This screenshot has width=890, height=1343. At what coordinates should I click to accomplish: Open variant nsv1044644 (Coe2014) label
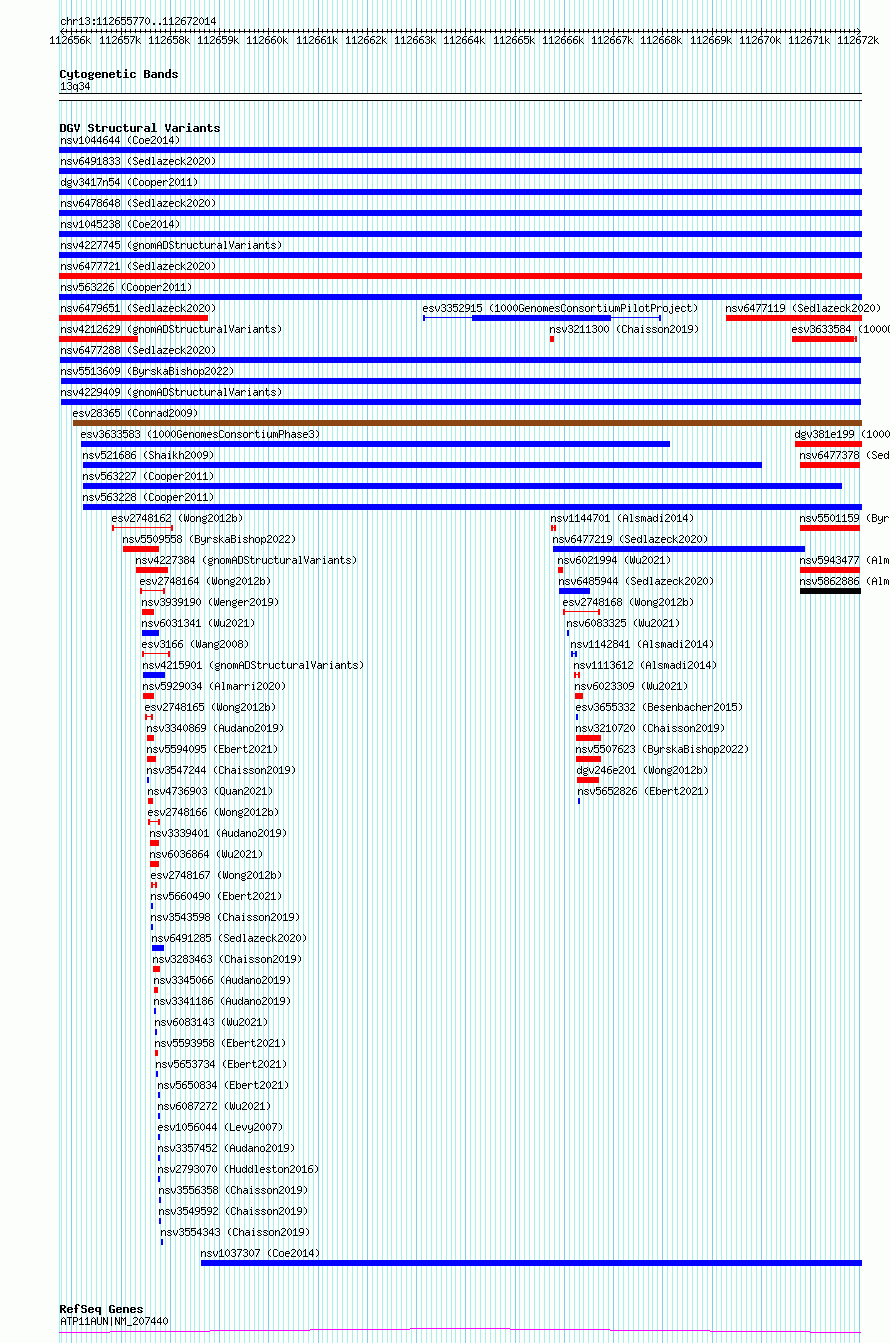point(120,140)
